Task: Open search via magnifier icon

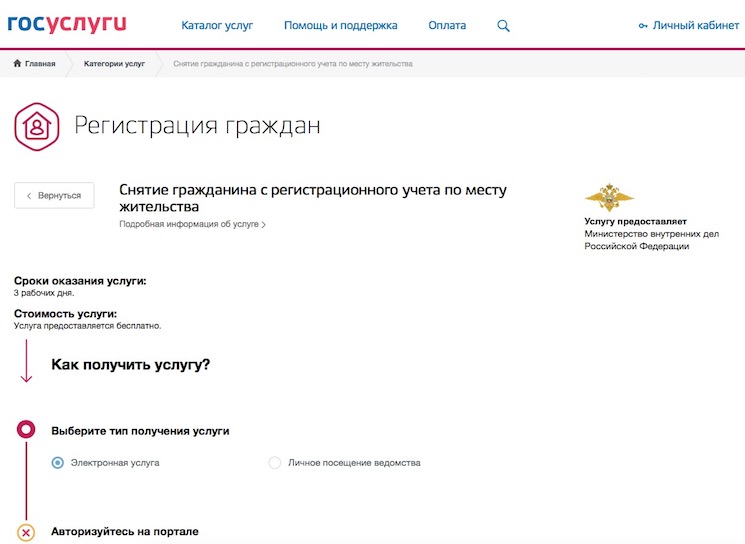Action: point(504,25)
